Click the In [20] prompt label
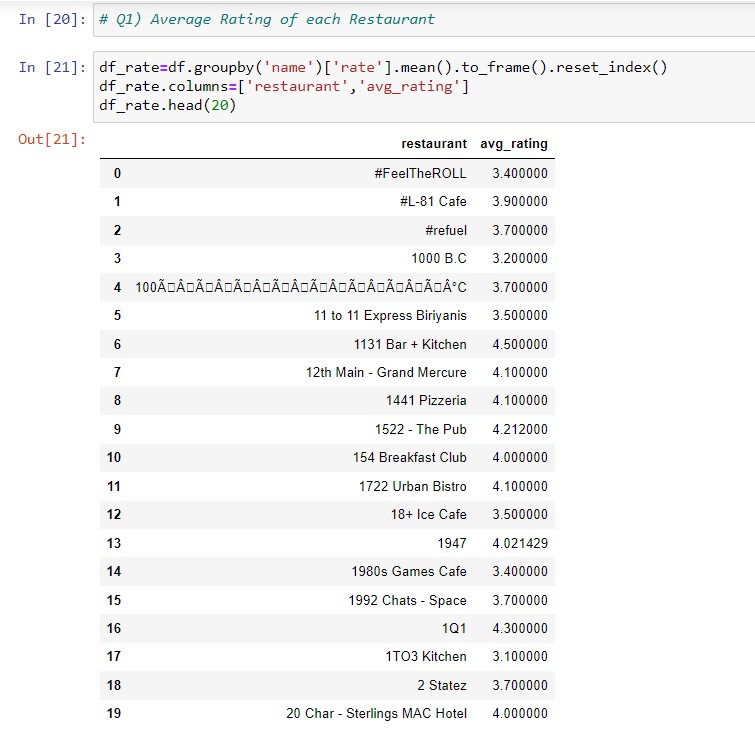 52,19
